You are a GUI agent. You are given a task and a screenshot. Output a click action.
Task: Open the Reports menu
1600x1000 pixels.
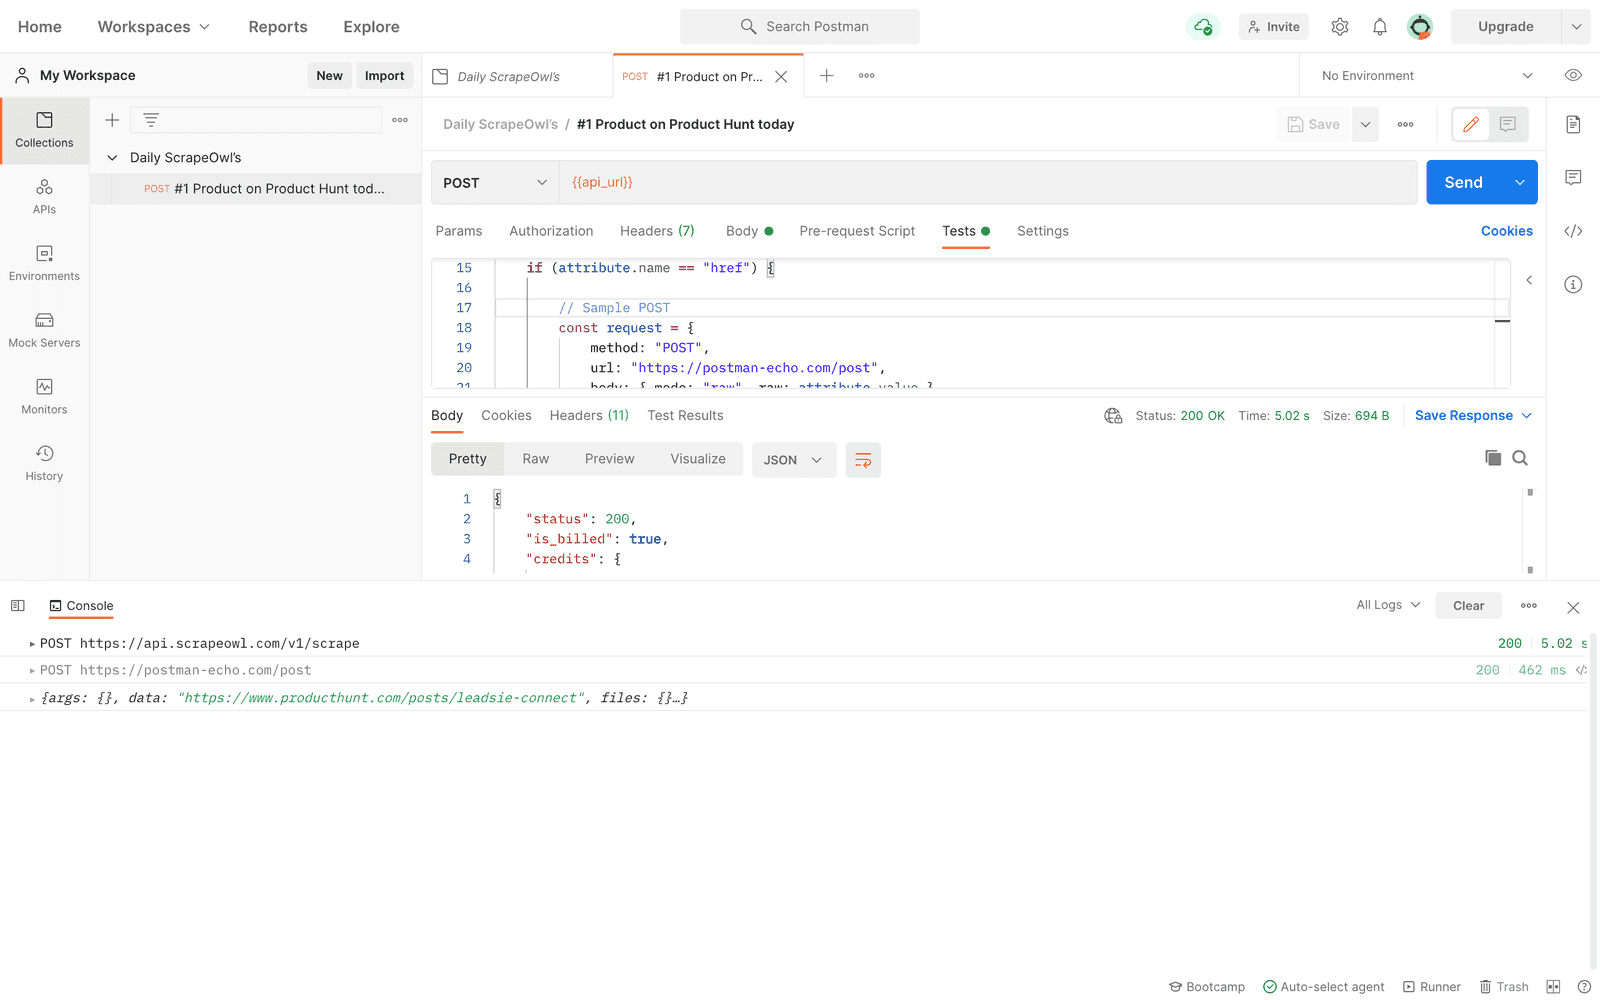tap(277, 26)
